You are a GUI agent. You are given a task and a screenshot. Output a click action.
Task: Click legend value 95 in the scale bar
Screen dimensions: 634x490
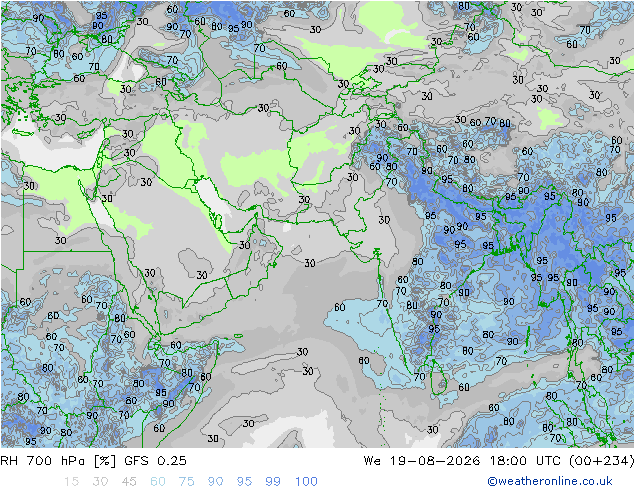244,482
